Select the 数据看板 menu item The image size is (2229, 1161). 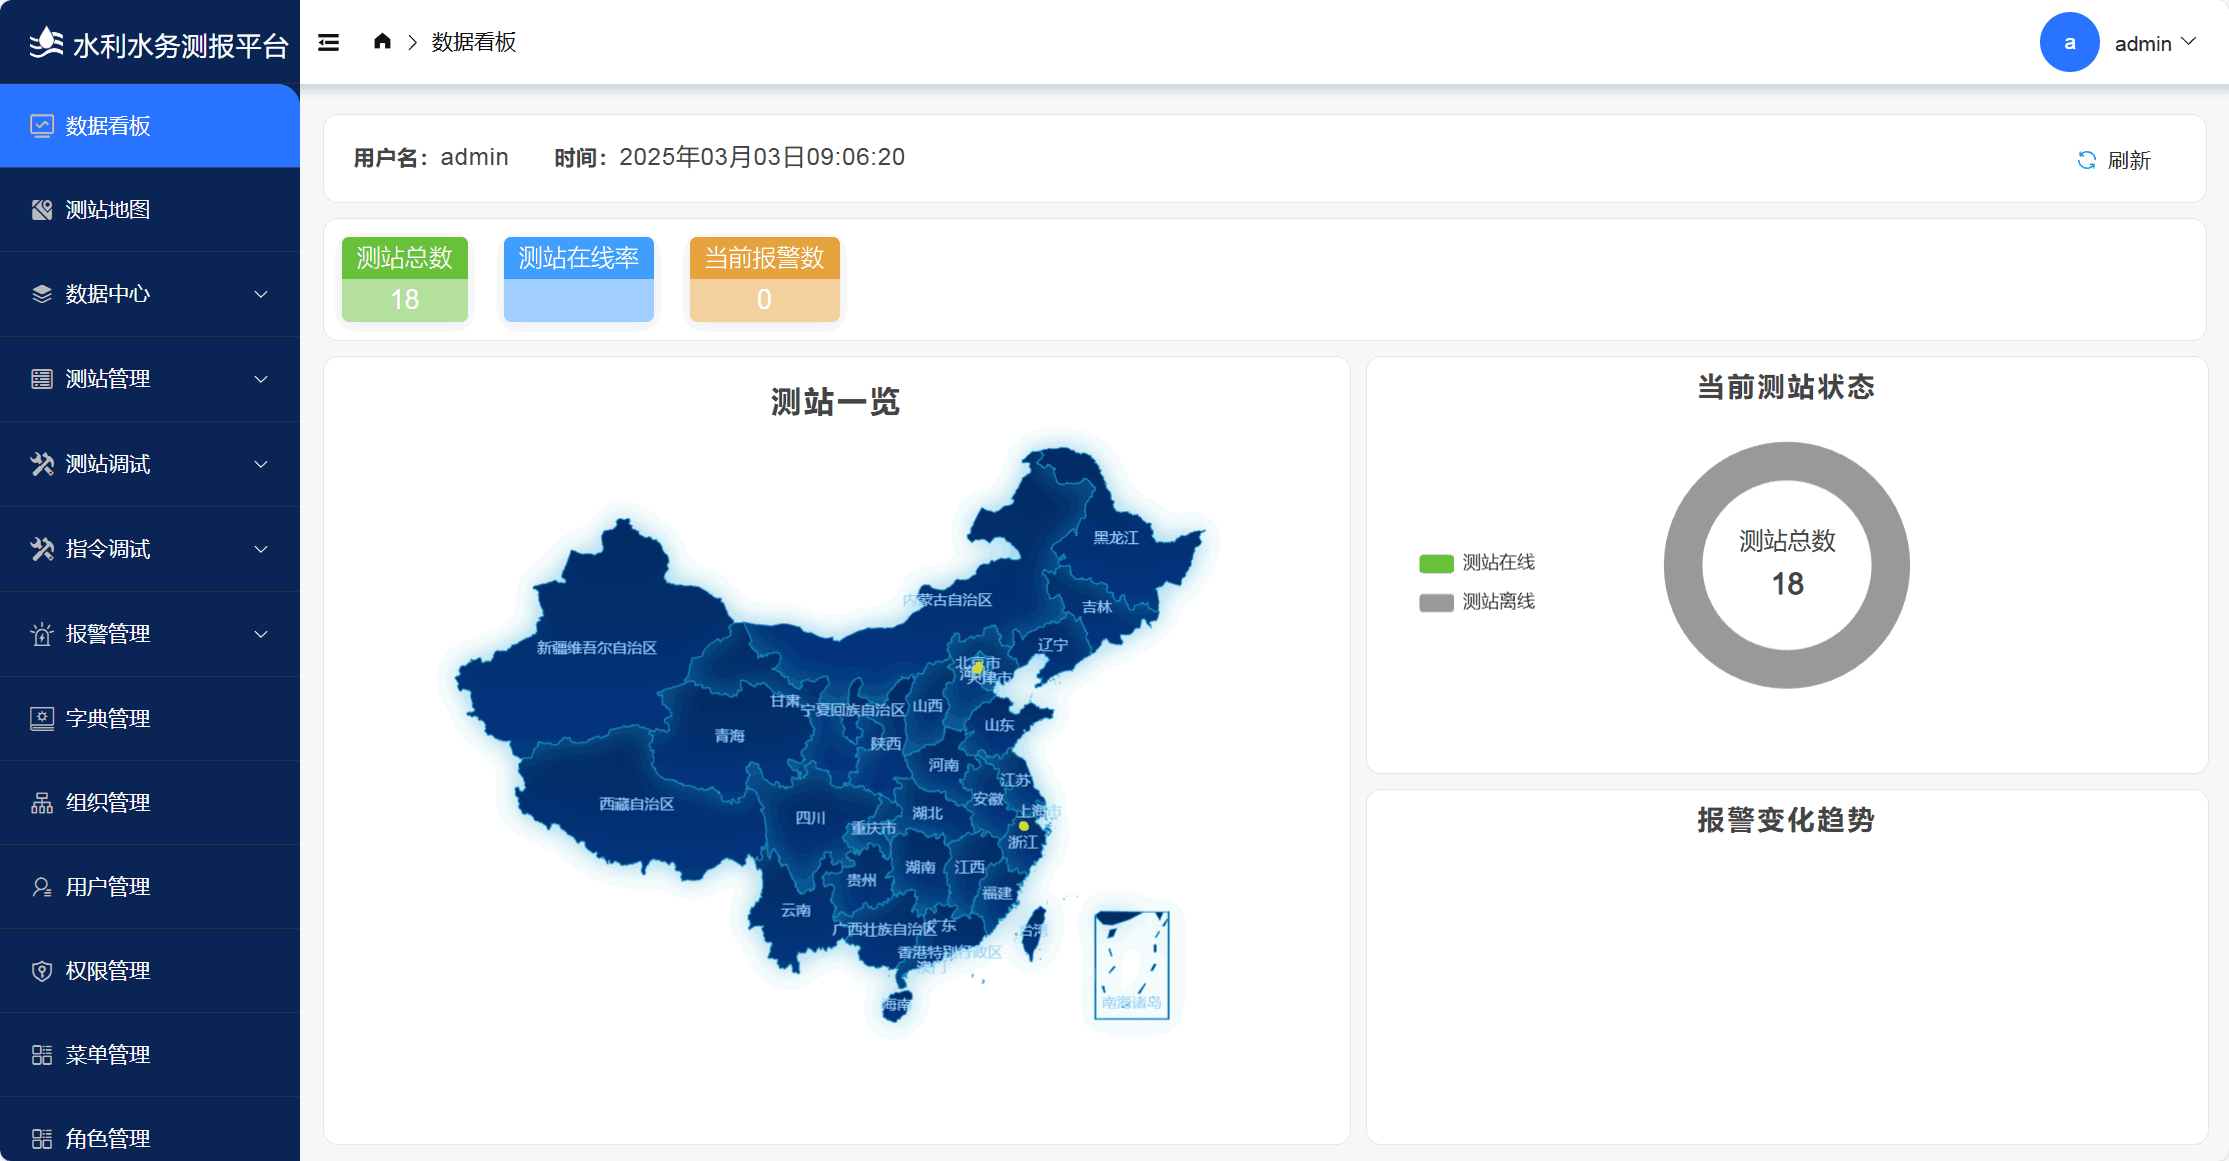tap(108, 126)
